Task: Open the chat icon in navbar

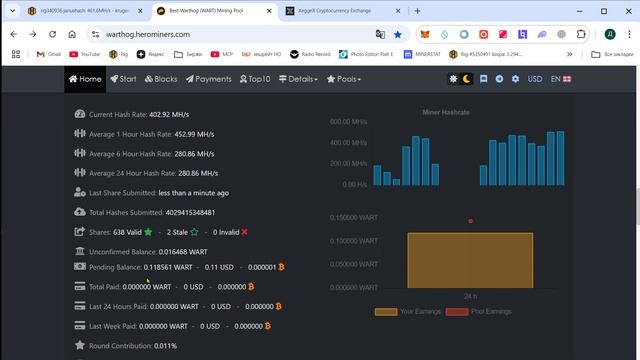Action: [x=483, y=79]
